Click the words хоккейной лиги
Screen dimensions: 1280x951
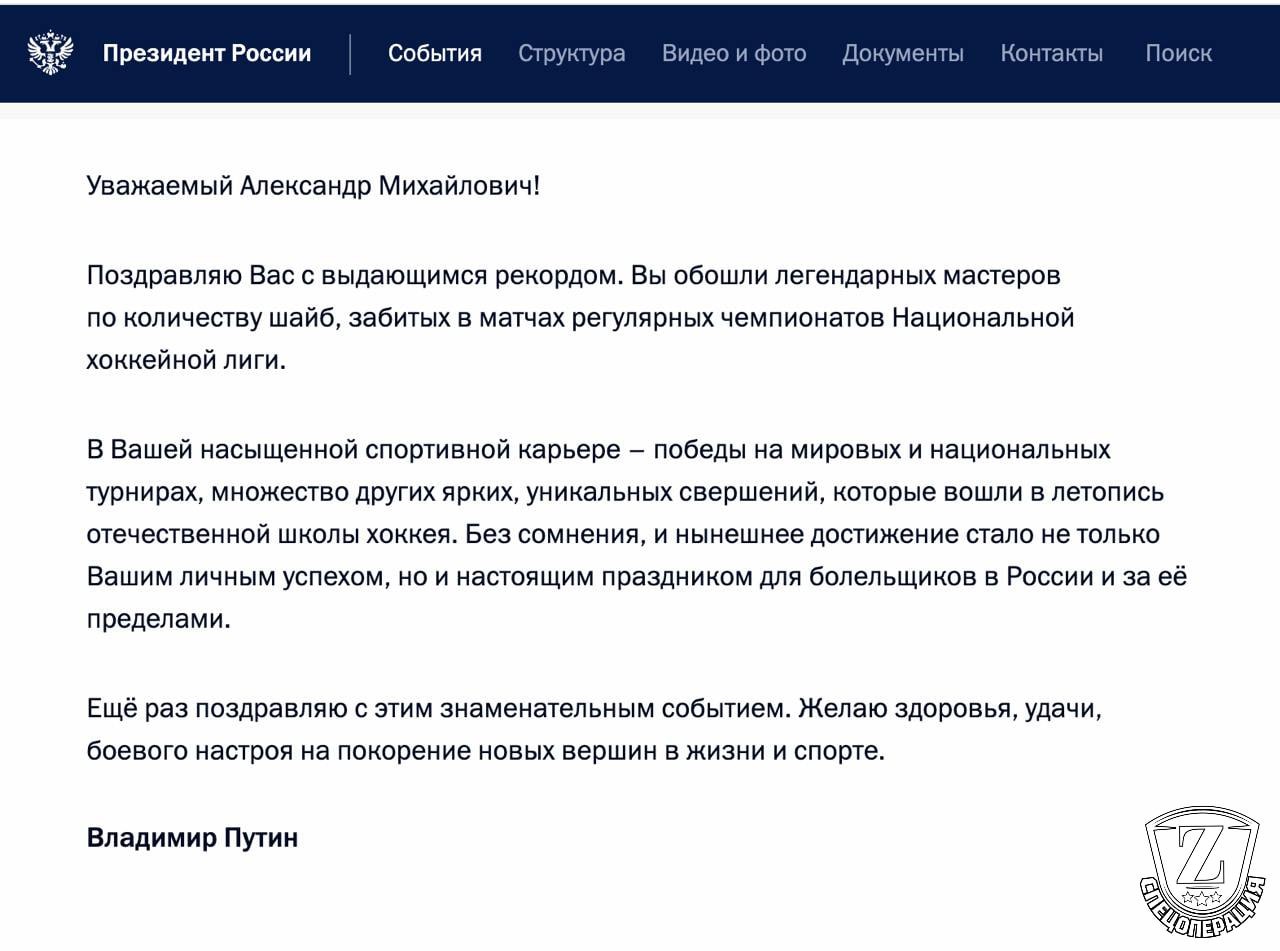pos(186,361)
